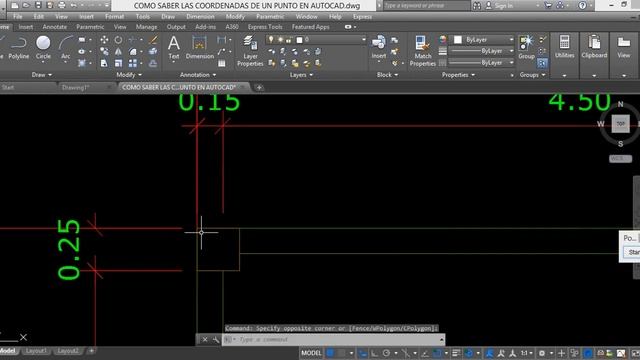Open annotation scale 1:1 dropdown
The width and height of the screenshot is (640, 360).
(527, 353)
